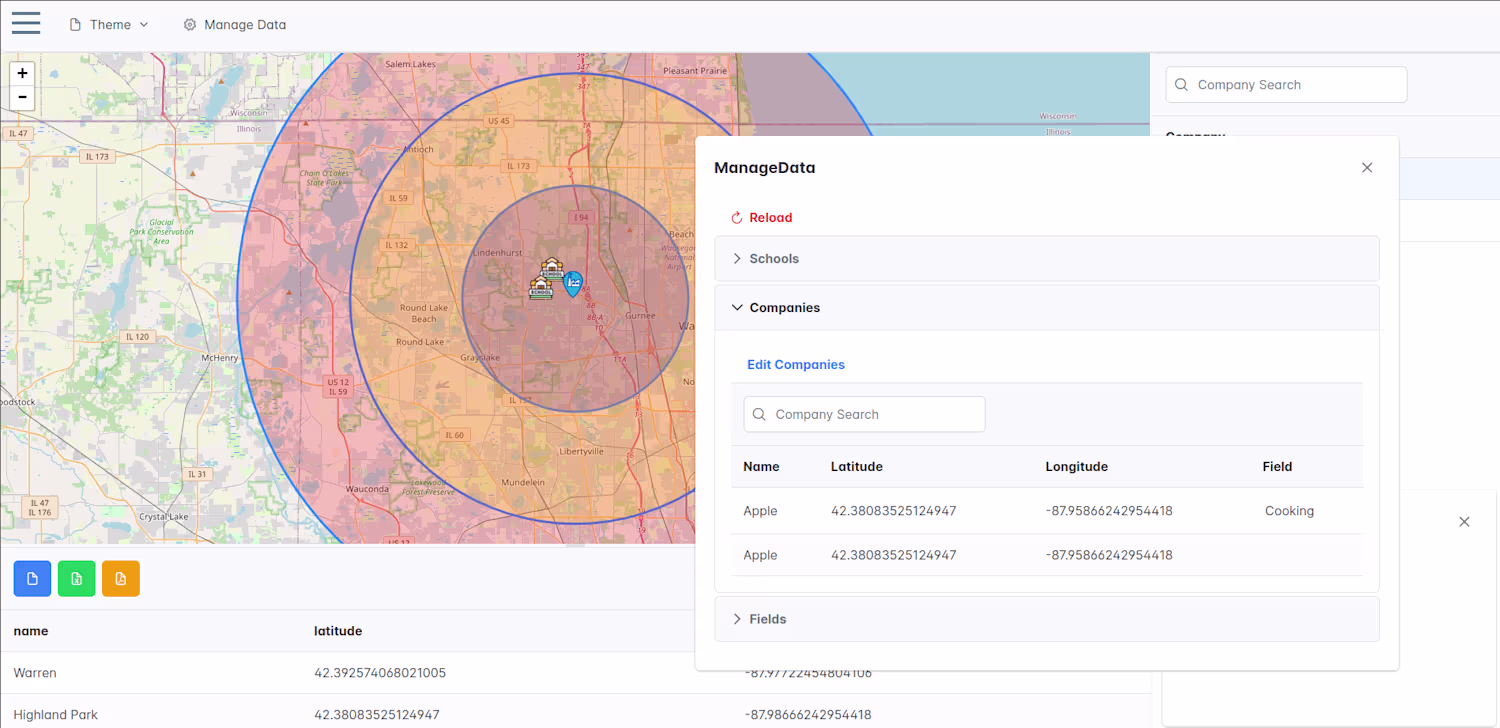The height and width of the screenshot is (728, 1500).
Task: Click the blue CSV file export button
Action: point(32,579)
